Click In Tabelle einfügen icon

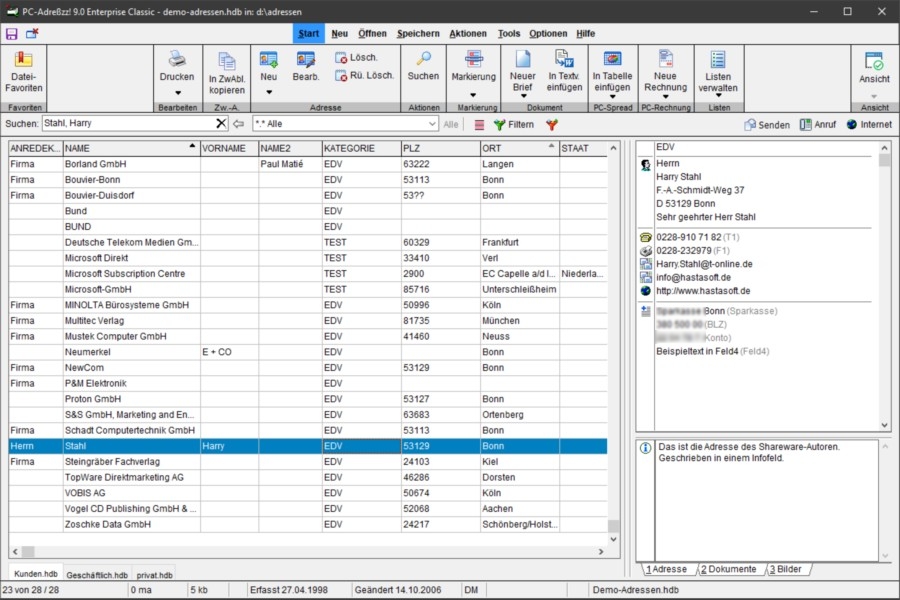612,59
